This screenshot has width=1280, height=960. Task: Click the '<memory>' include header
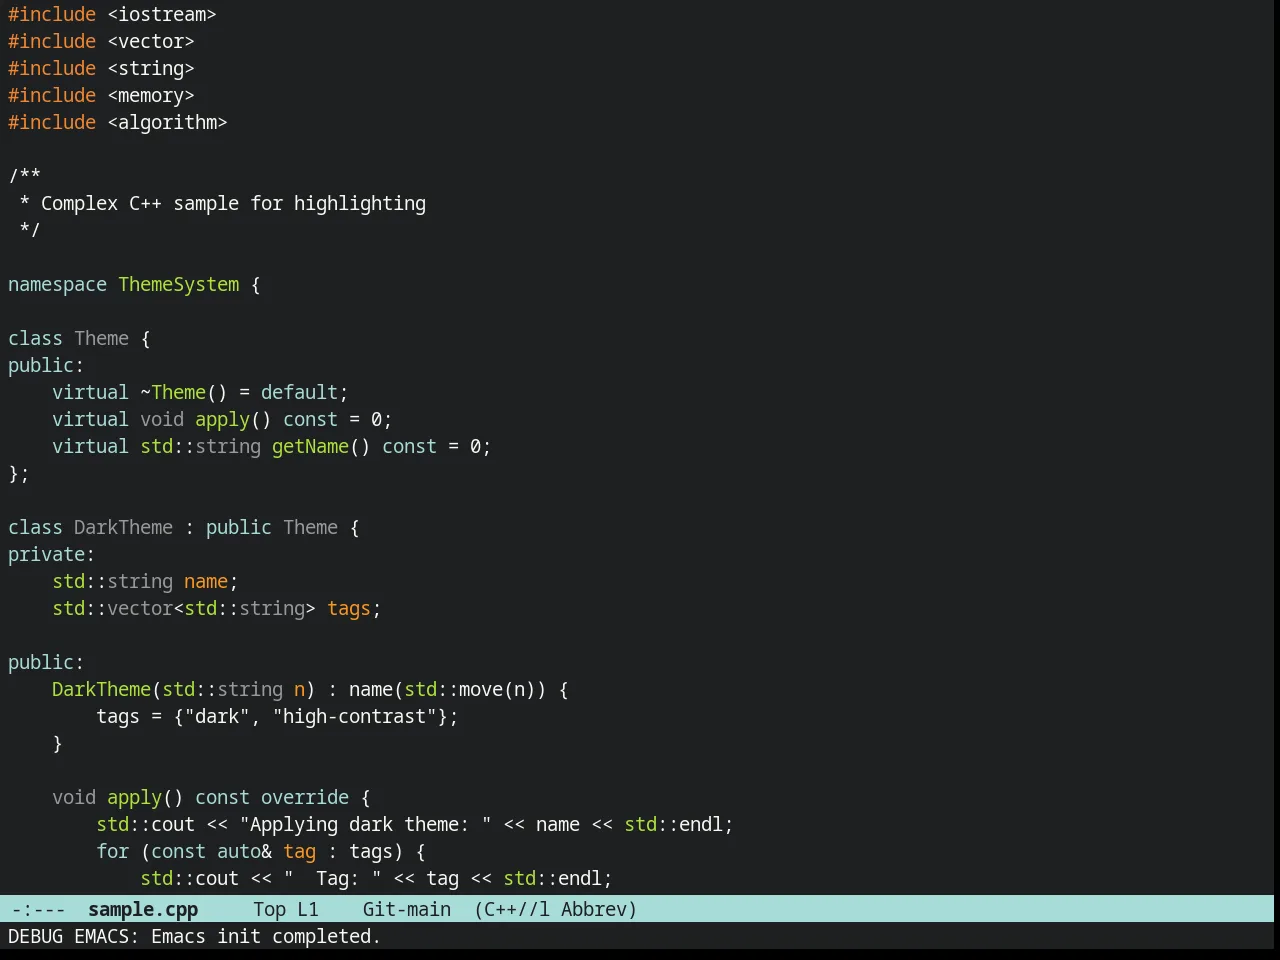151,95
